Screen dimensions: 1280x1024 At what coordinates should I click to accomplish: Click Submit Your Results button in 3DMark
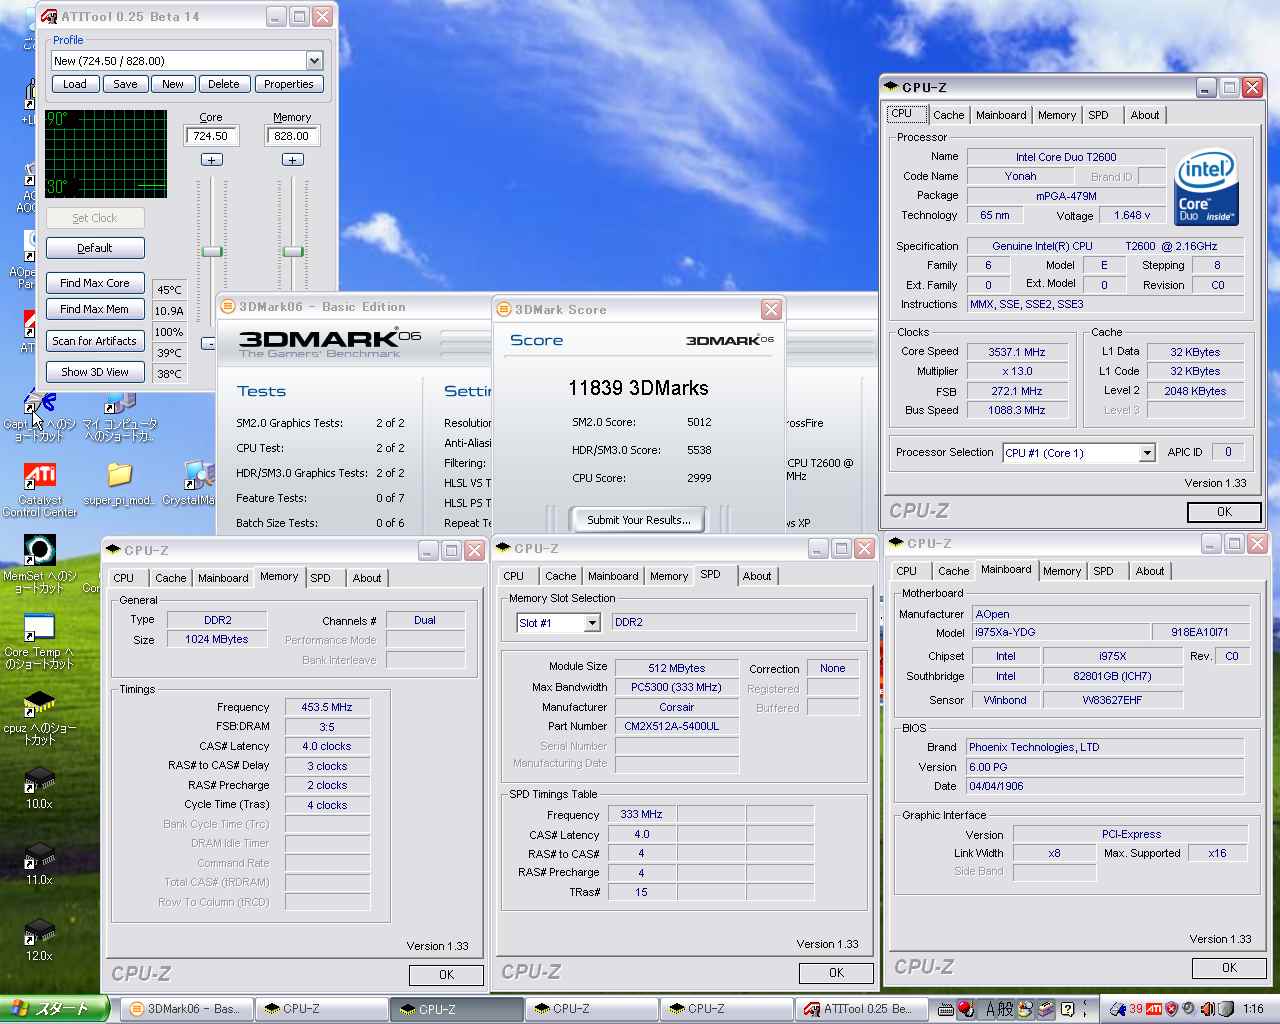click(x=638, y=520)
